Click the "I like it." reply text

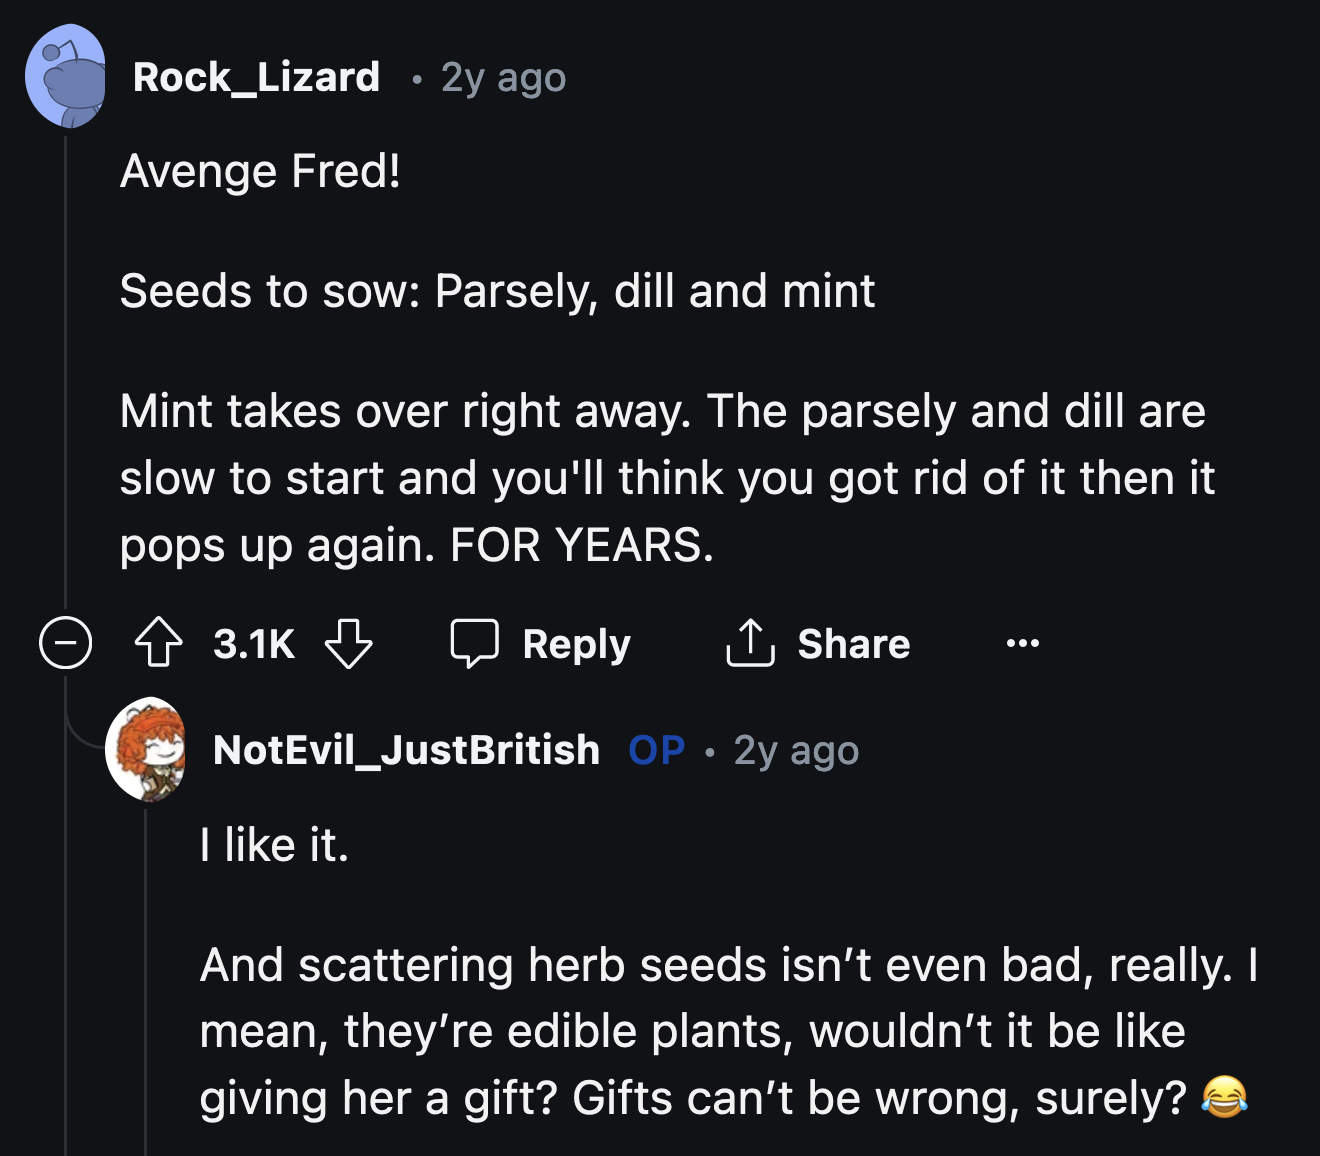click(x=274, y=845)
